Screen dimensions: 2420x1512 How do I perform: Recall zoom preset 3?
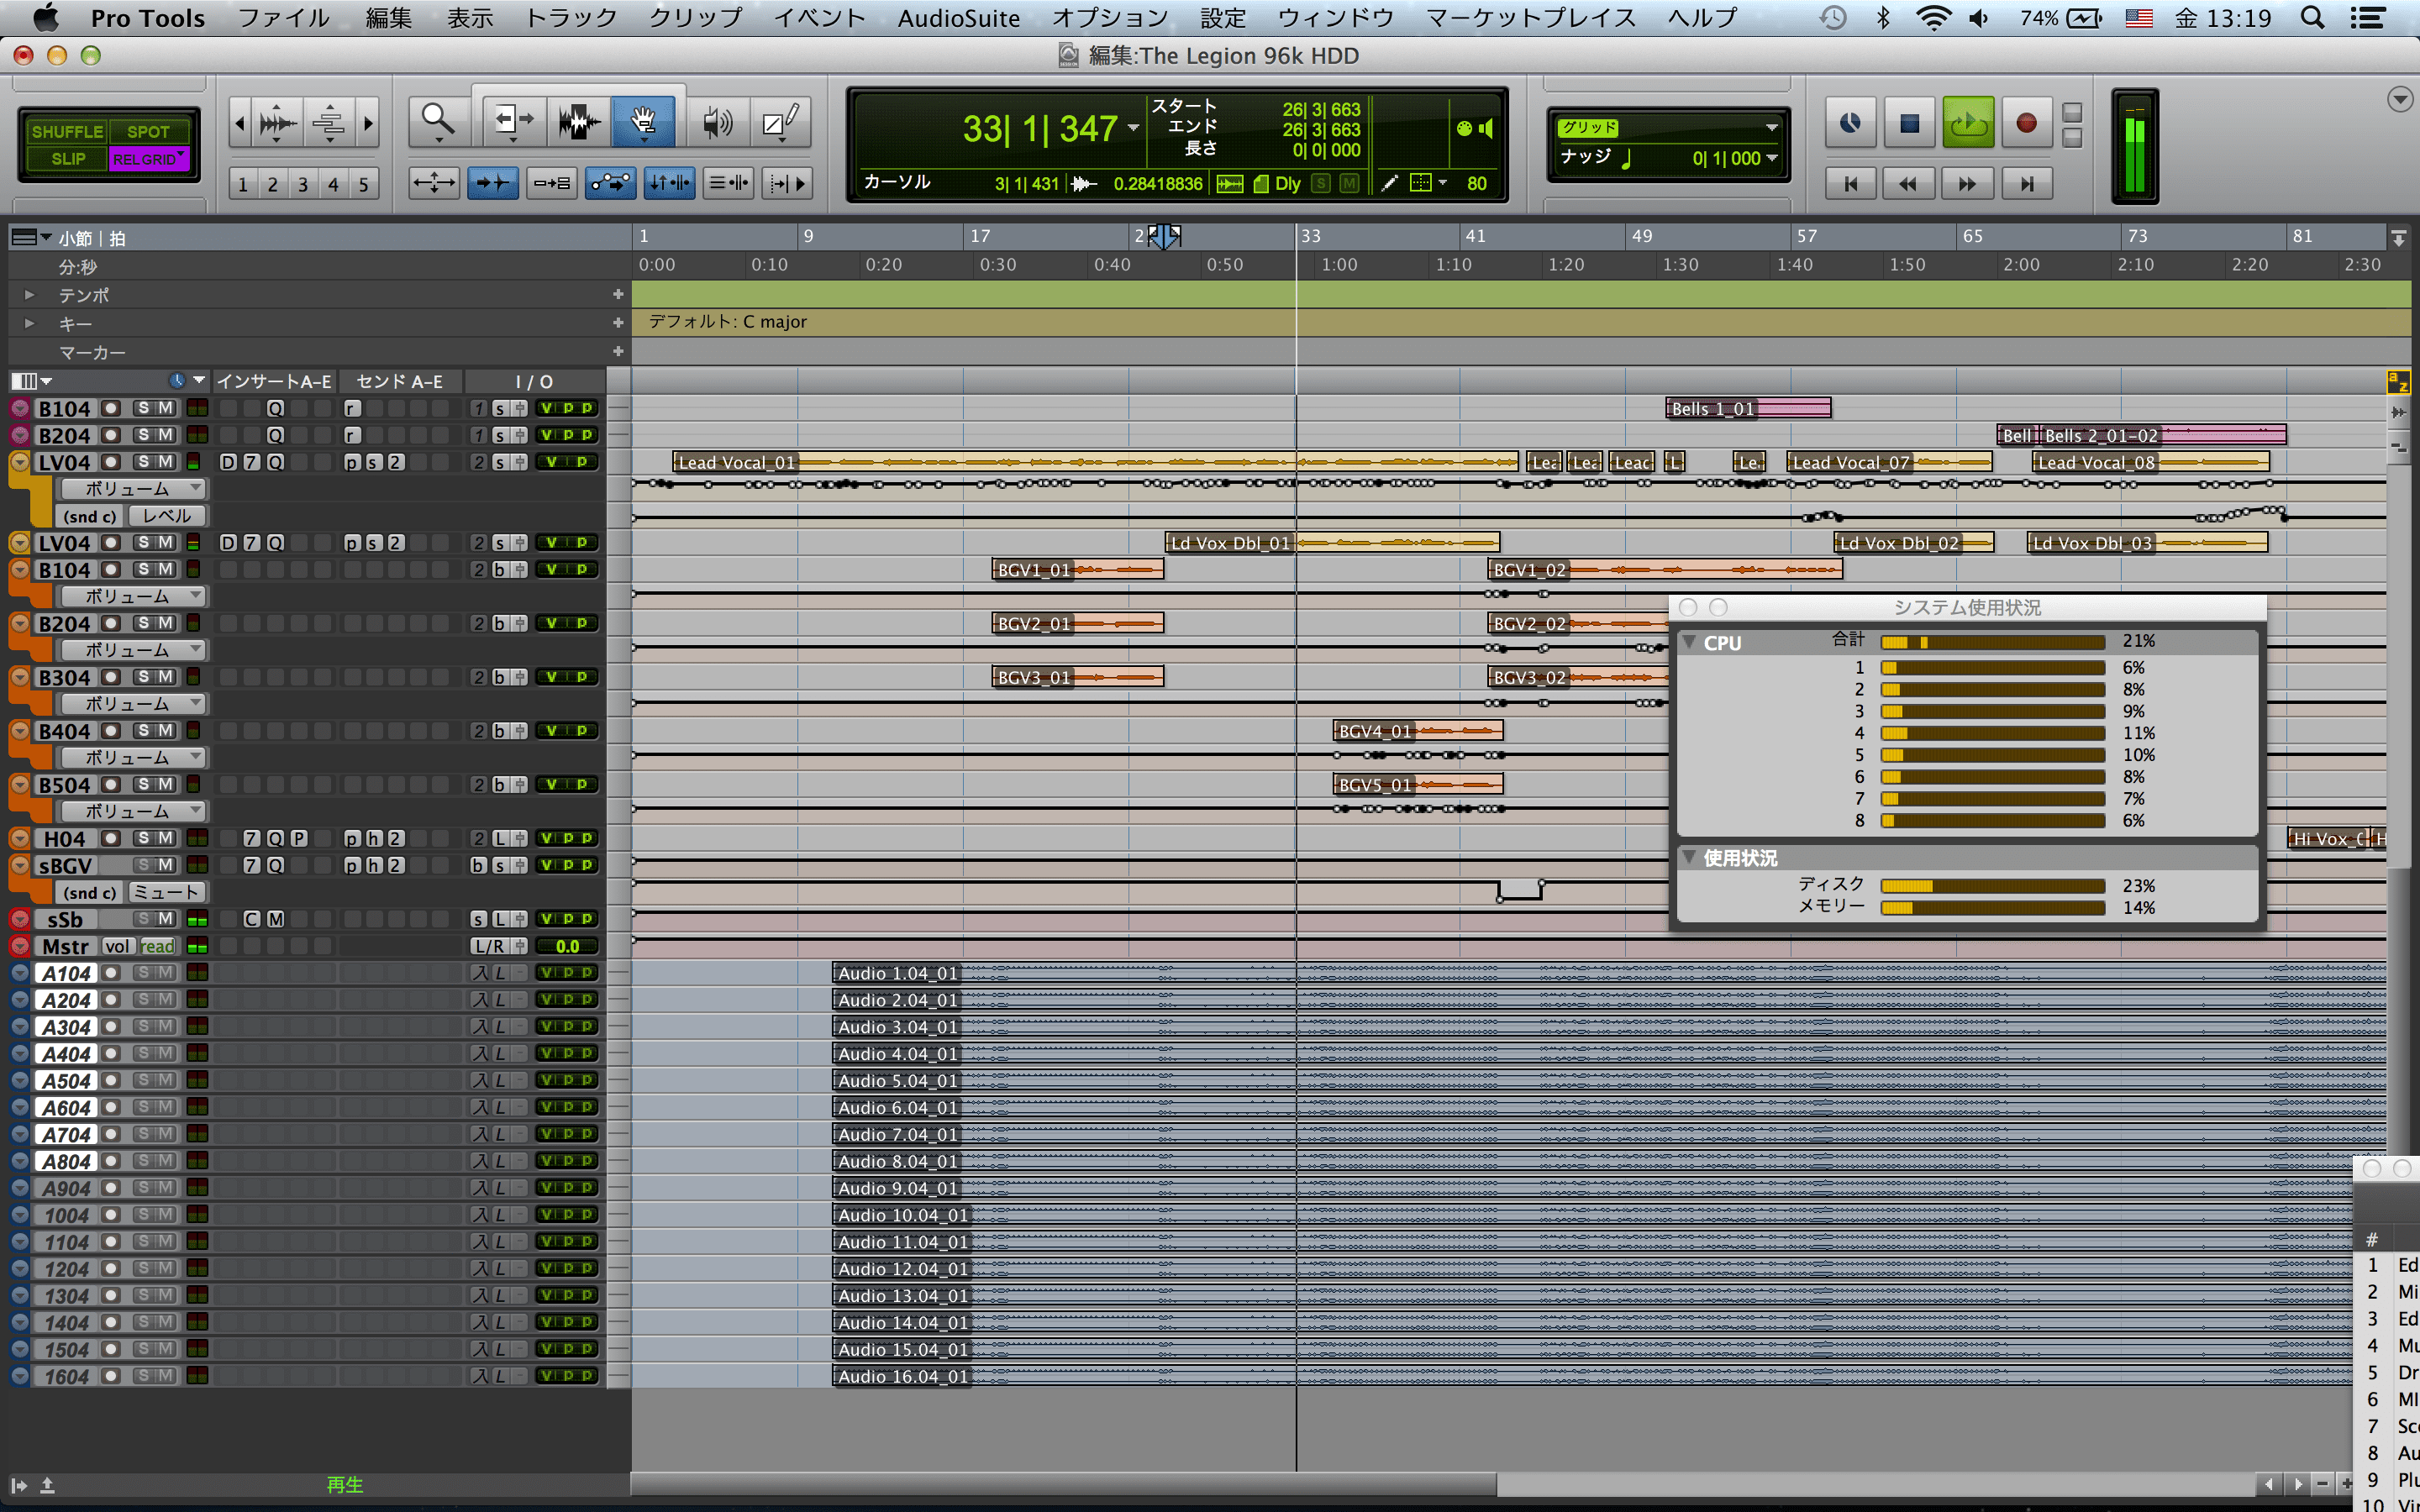[x=303, y=184]
